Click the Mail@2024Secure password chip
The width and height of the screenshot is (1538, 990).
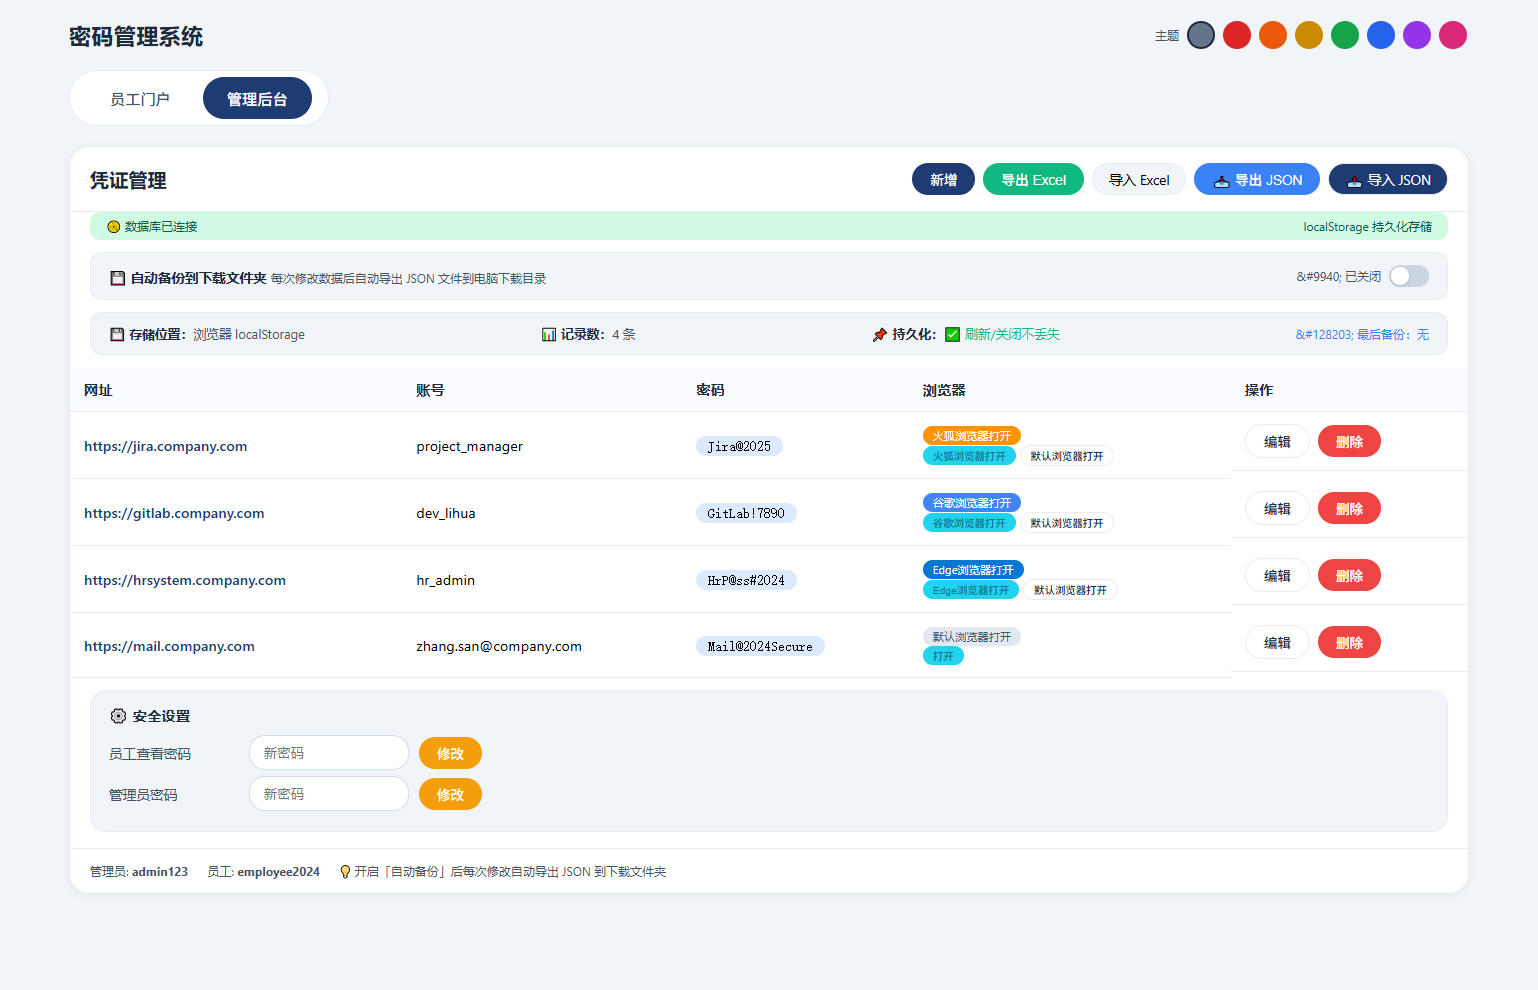tap(760, 646)
